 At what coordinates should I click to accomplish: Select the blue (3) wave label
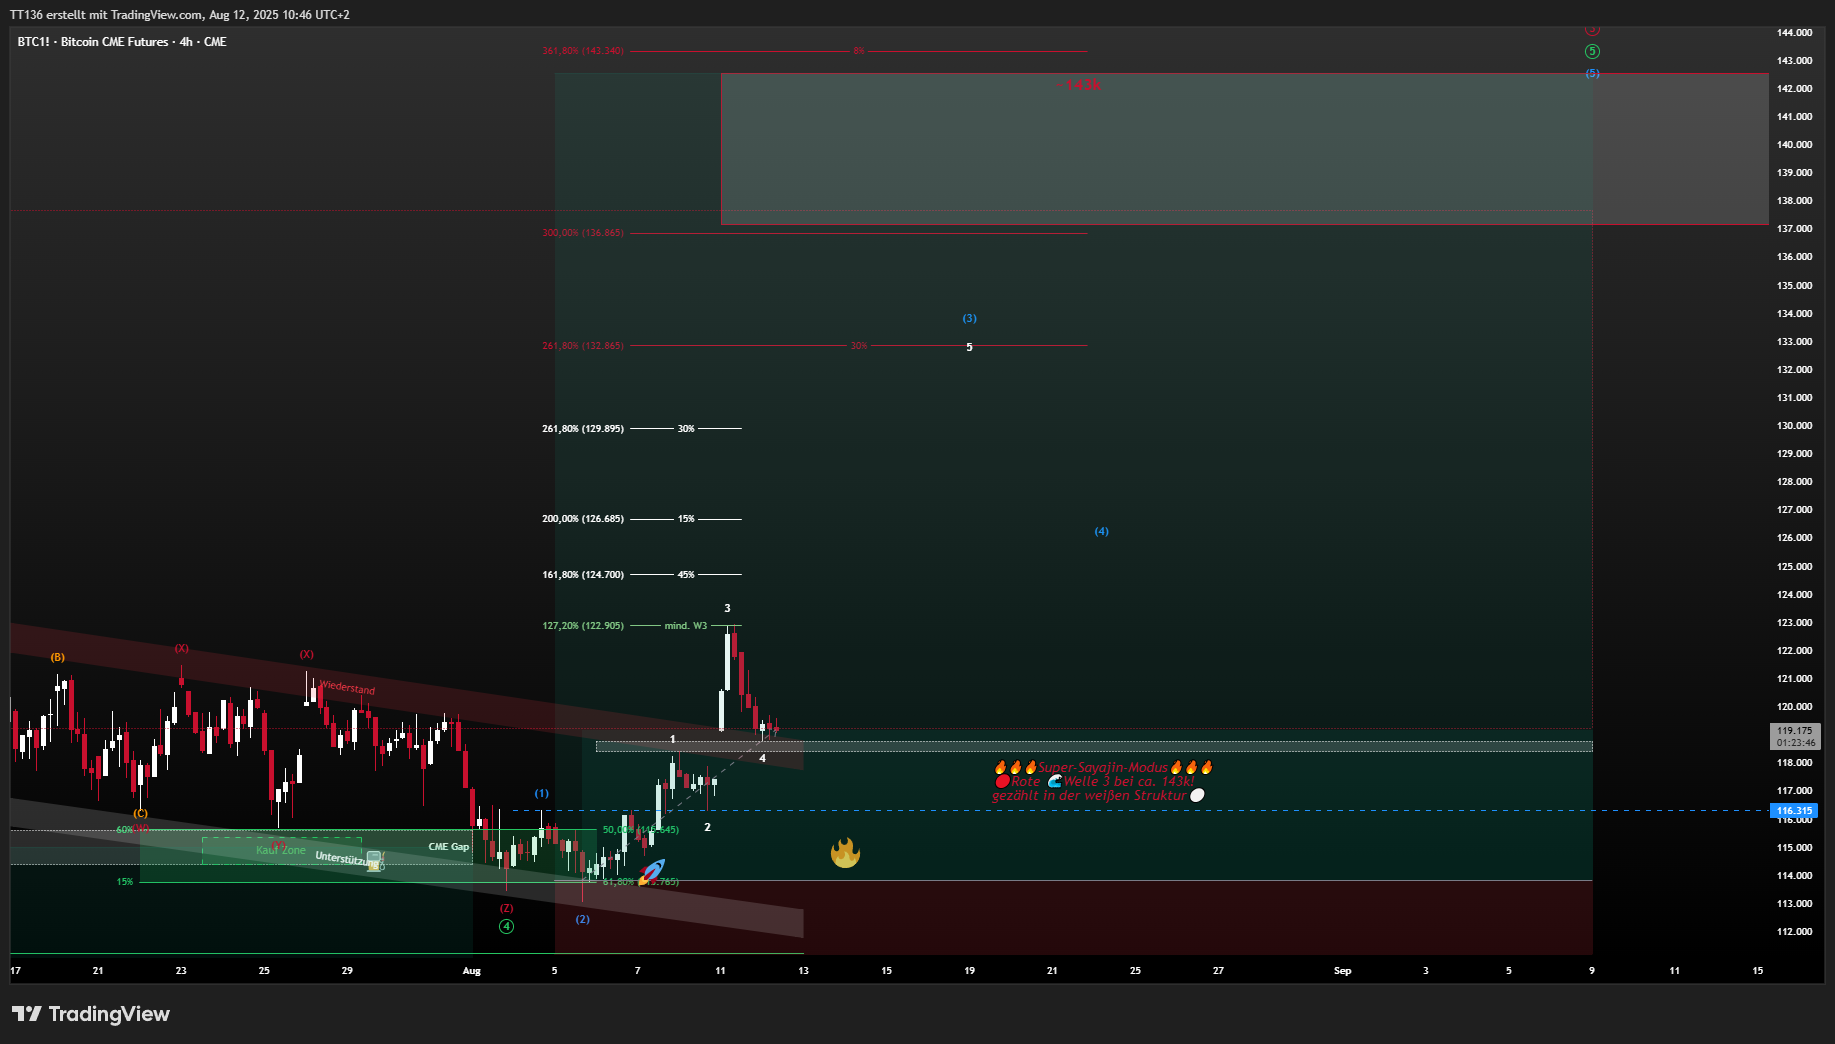[969, 318]
